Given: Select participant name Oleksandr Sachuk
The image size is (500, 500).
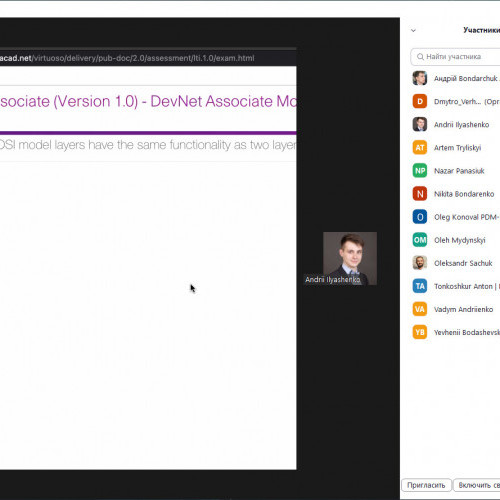Looking at the screenshot, I should pos(463,263).
